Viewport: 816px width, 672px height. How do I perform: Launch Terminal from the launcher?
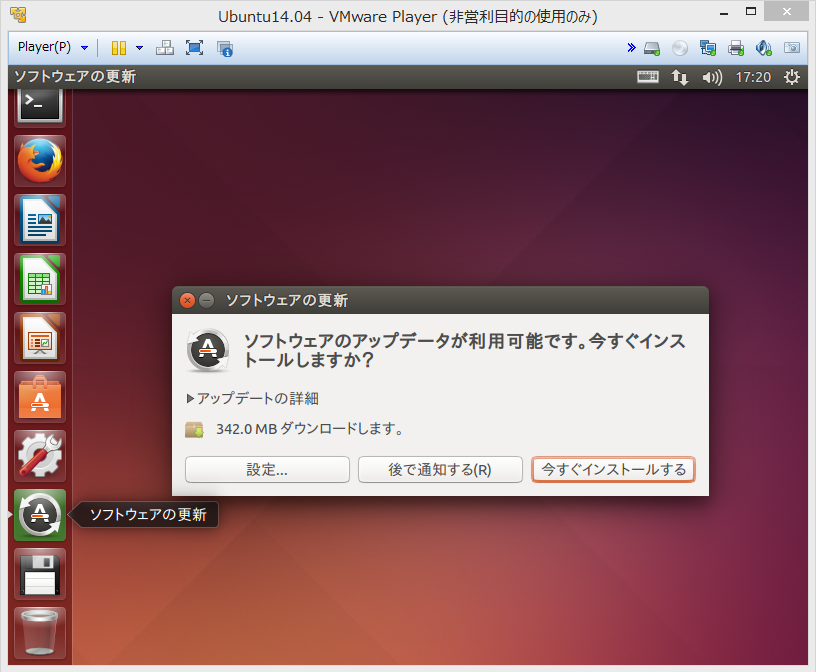click(x=40, y=106)
